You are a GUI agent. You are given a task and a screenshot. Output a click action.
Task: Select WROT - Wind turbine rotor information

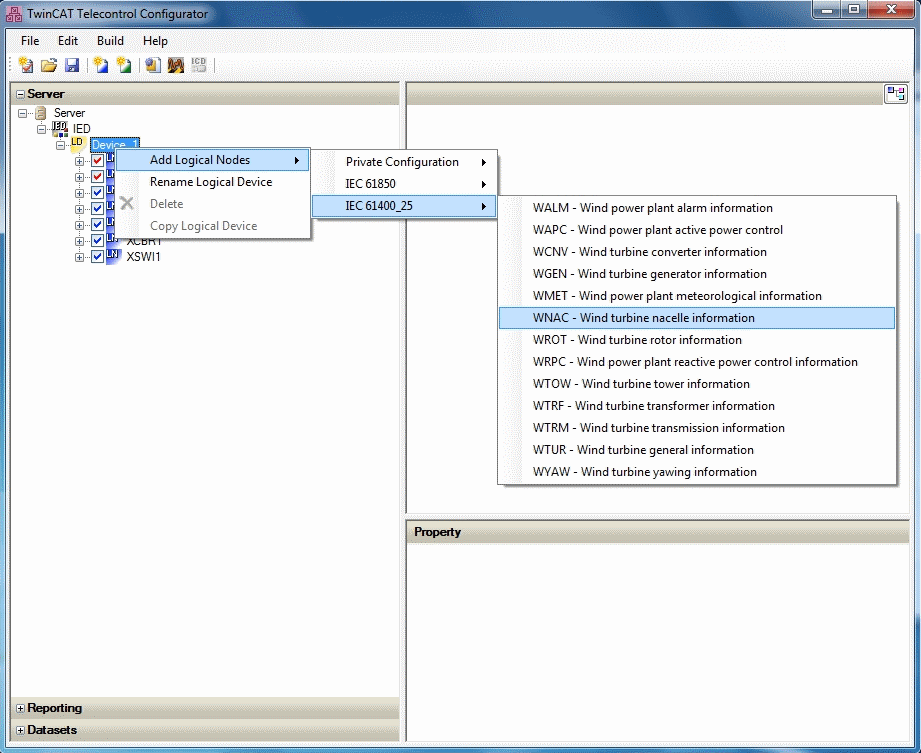tap(697, 340)
